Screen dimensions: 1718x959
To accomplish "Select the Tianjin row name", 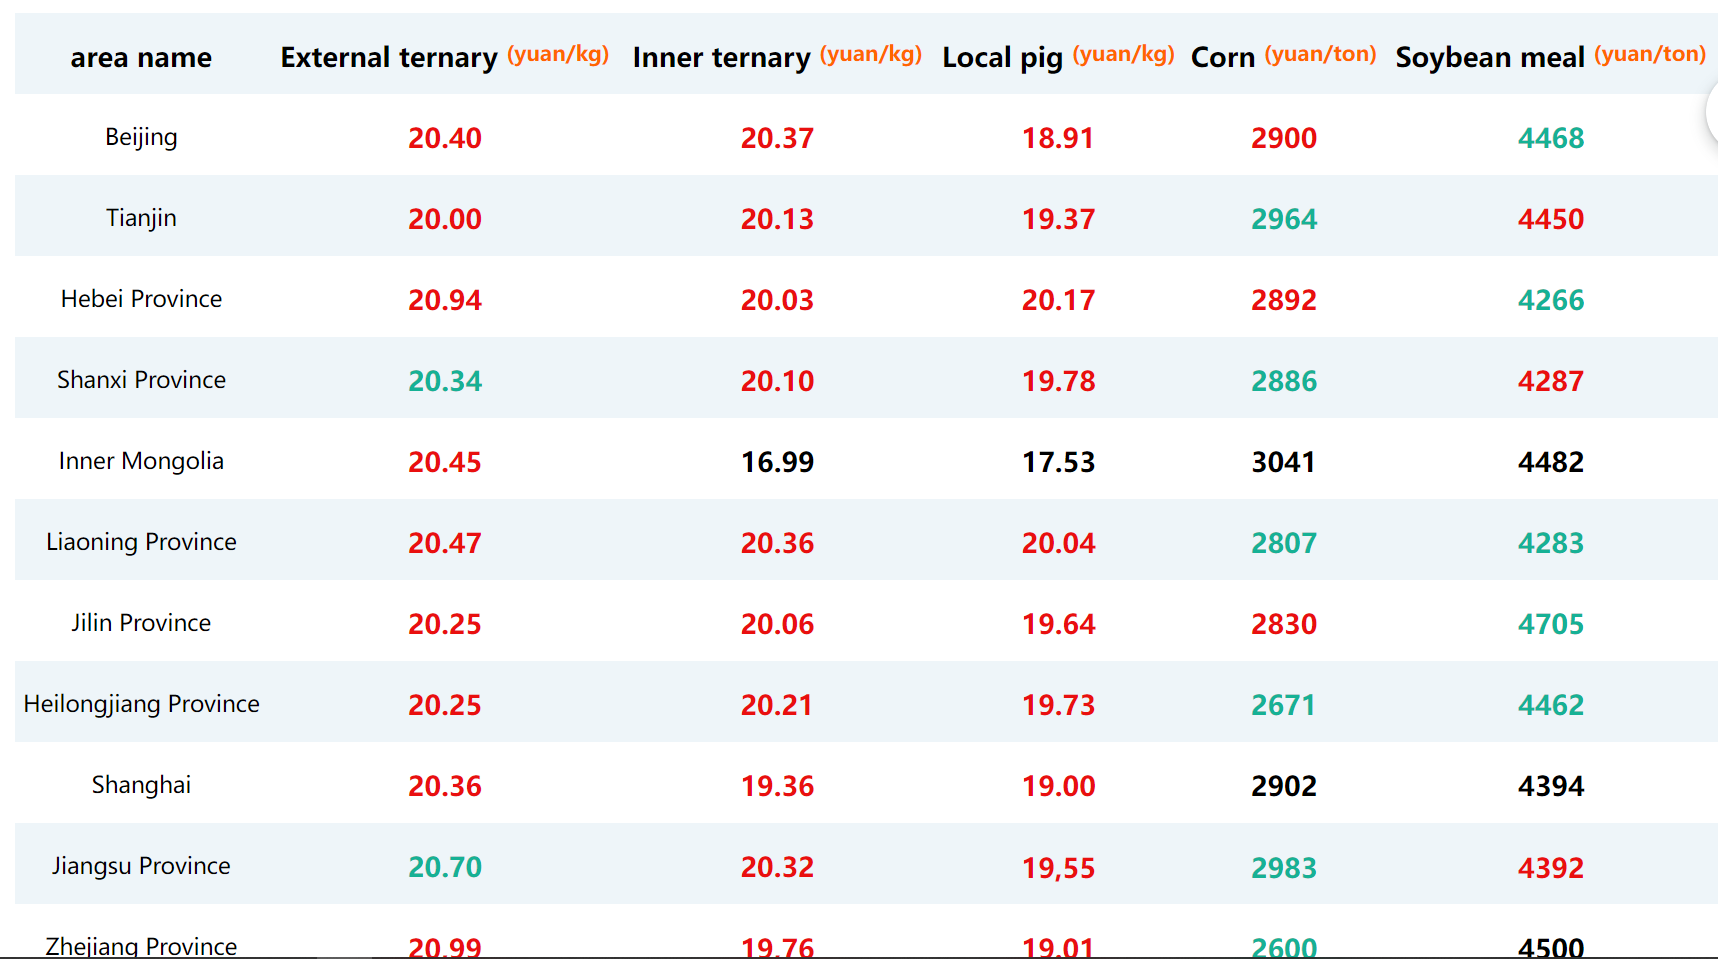I will point(141,218).
